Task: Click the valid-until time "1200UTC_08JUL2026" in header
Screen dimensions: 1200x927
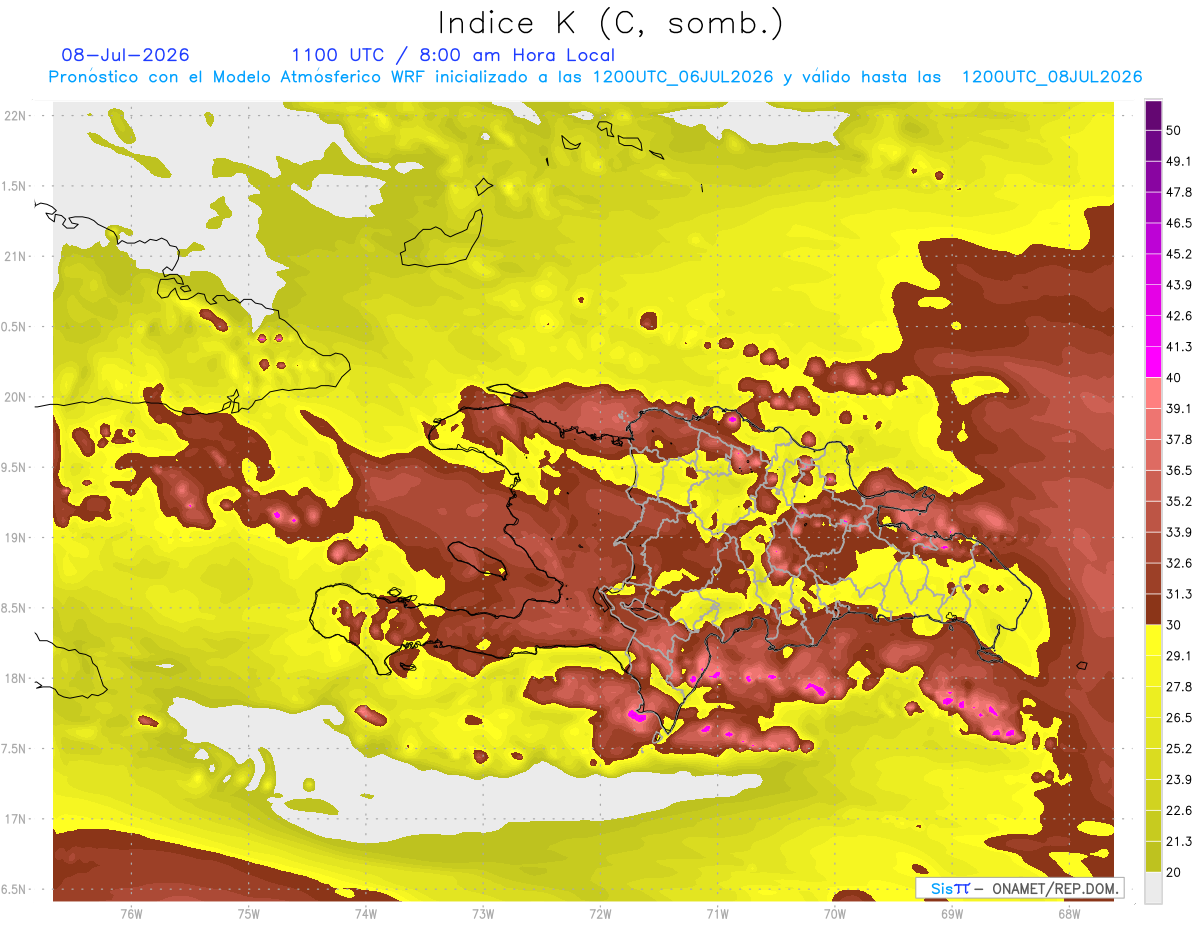Action: pyautogui.click(x=1051, y=77)
